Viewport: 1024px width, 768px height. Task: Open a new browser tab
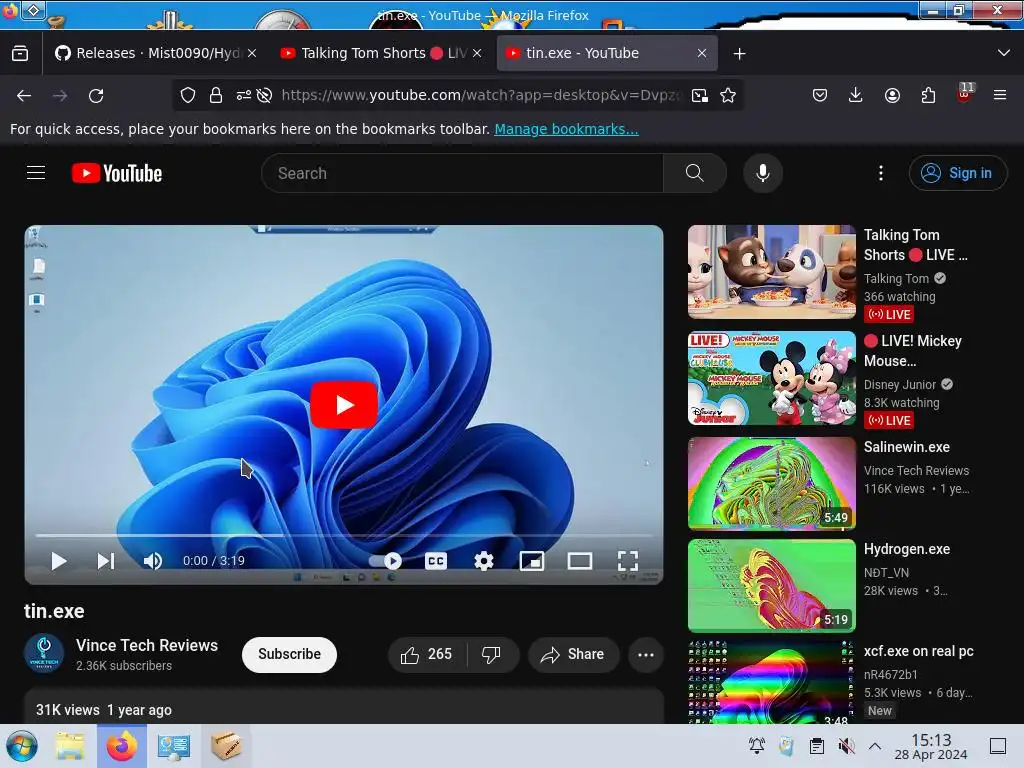739,54
